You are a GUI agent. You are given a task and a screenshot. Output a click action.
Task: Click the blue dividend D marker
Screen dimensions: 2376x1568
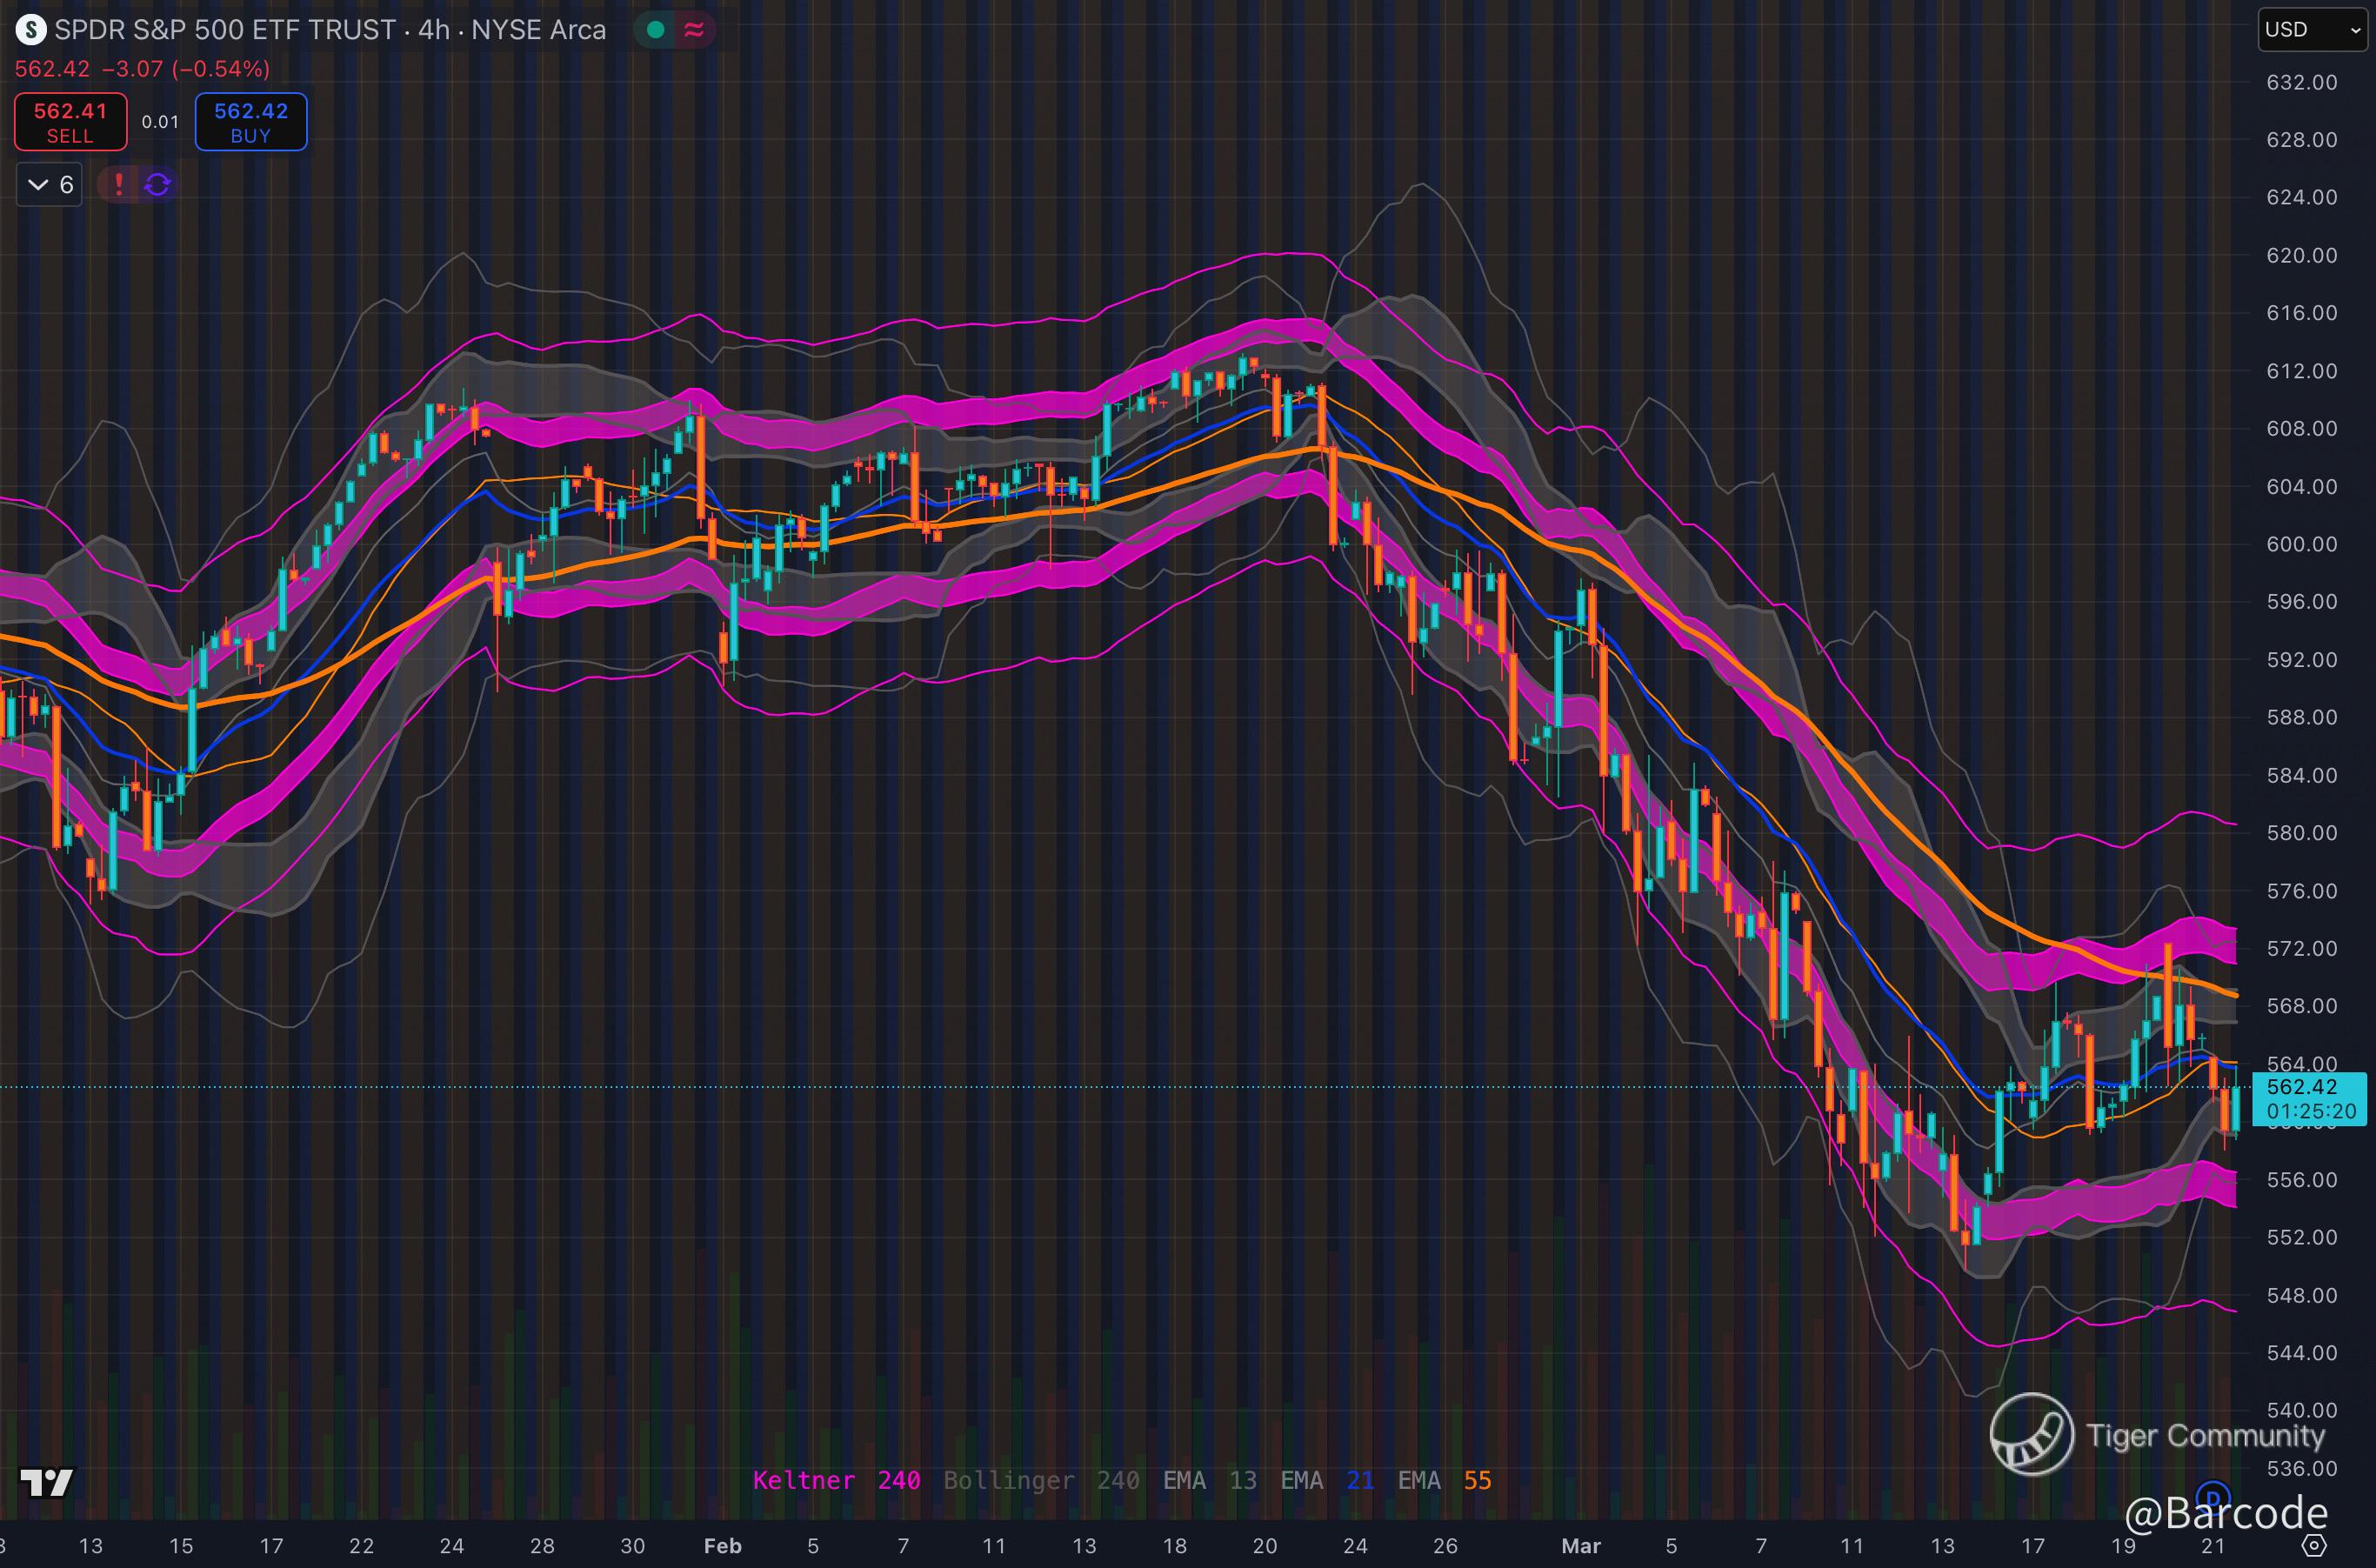(x=2214, y=1497)
